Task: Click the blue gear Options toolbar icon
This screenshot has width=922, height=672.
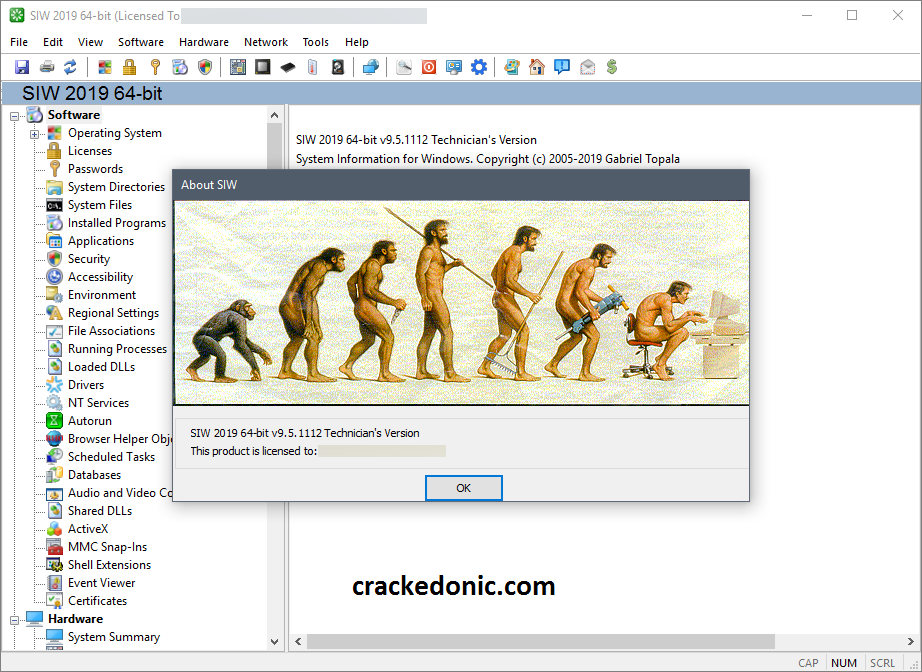Action: (479, 67)
